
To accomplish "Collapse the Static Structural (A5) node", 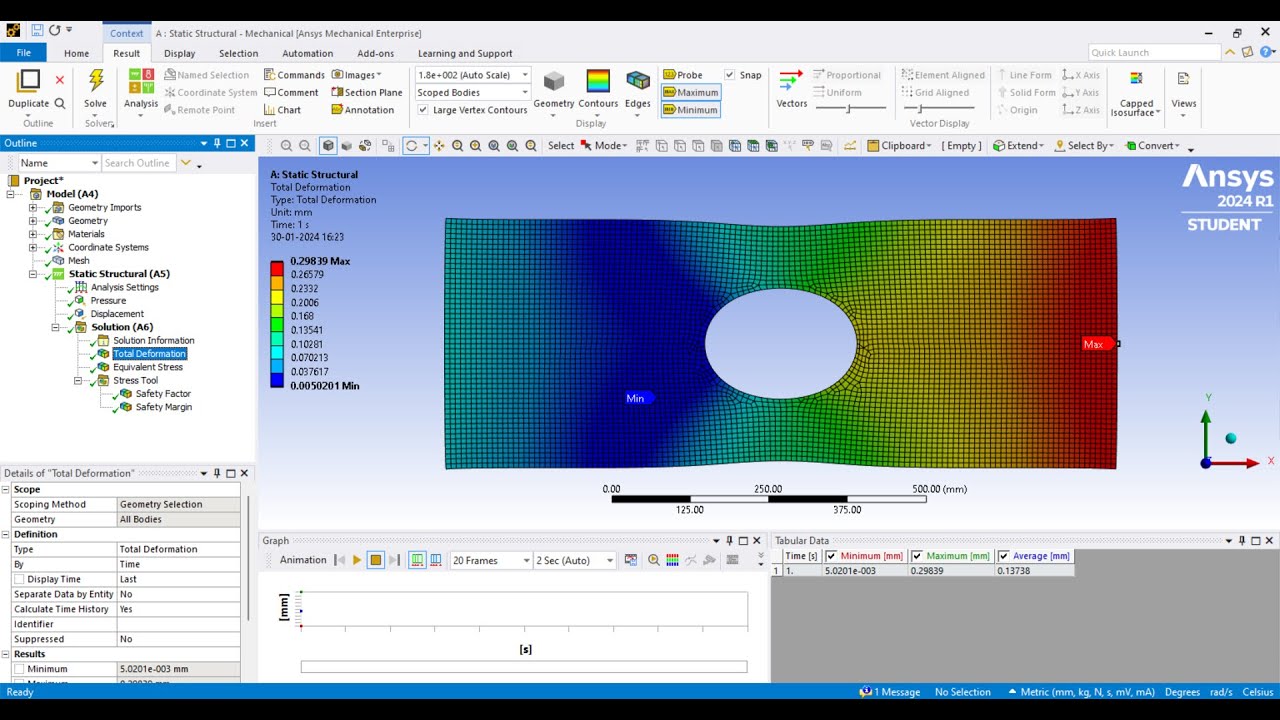I will (x=33, y=274).
